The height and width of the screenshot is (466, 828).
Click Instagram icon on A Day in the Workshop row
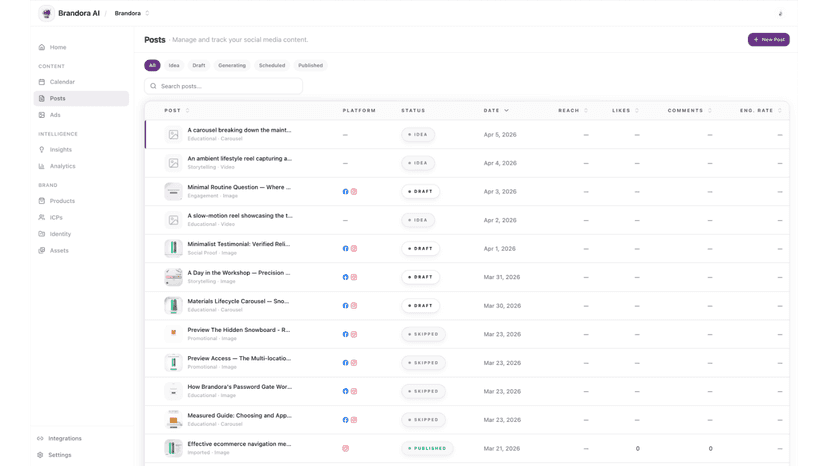click(x=354, y=277)
